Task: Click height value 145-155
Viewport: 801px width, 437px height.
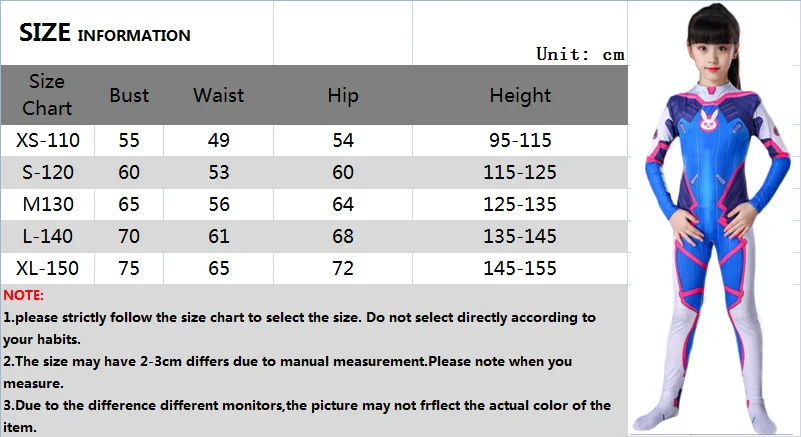Action: (520, 268)
